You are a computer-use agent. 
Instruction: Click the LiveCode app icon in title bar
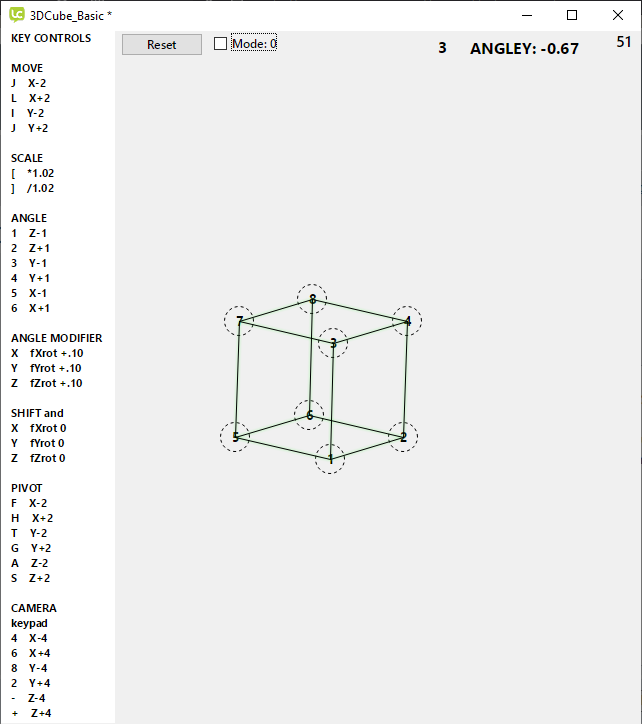pos(17,15)
